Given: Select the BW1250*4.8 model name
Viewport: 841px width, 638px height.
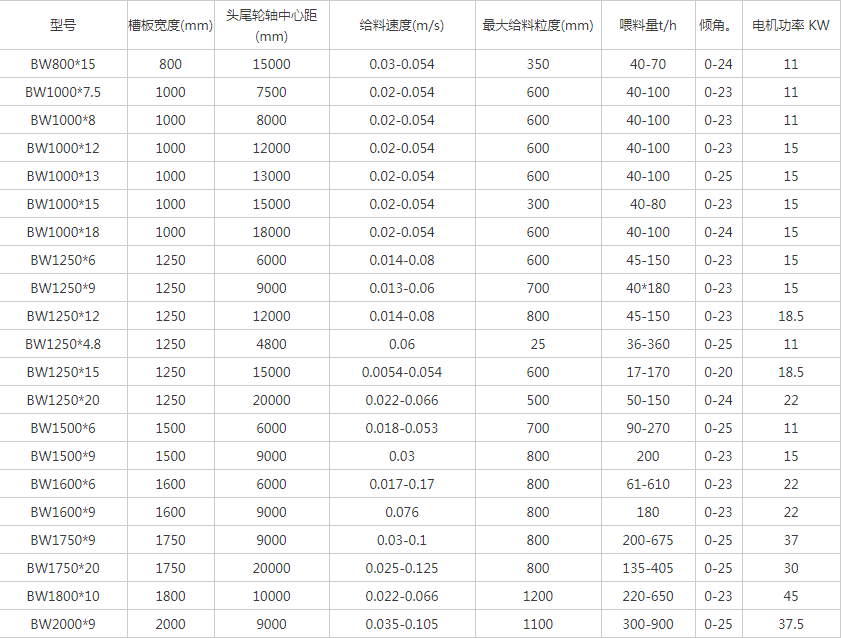Looking at the screenshot, I should (x=62, y=344).
